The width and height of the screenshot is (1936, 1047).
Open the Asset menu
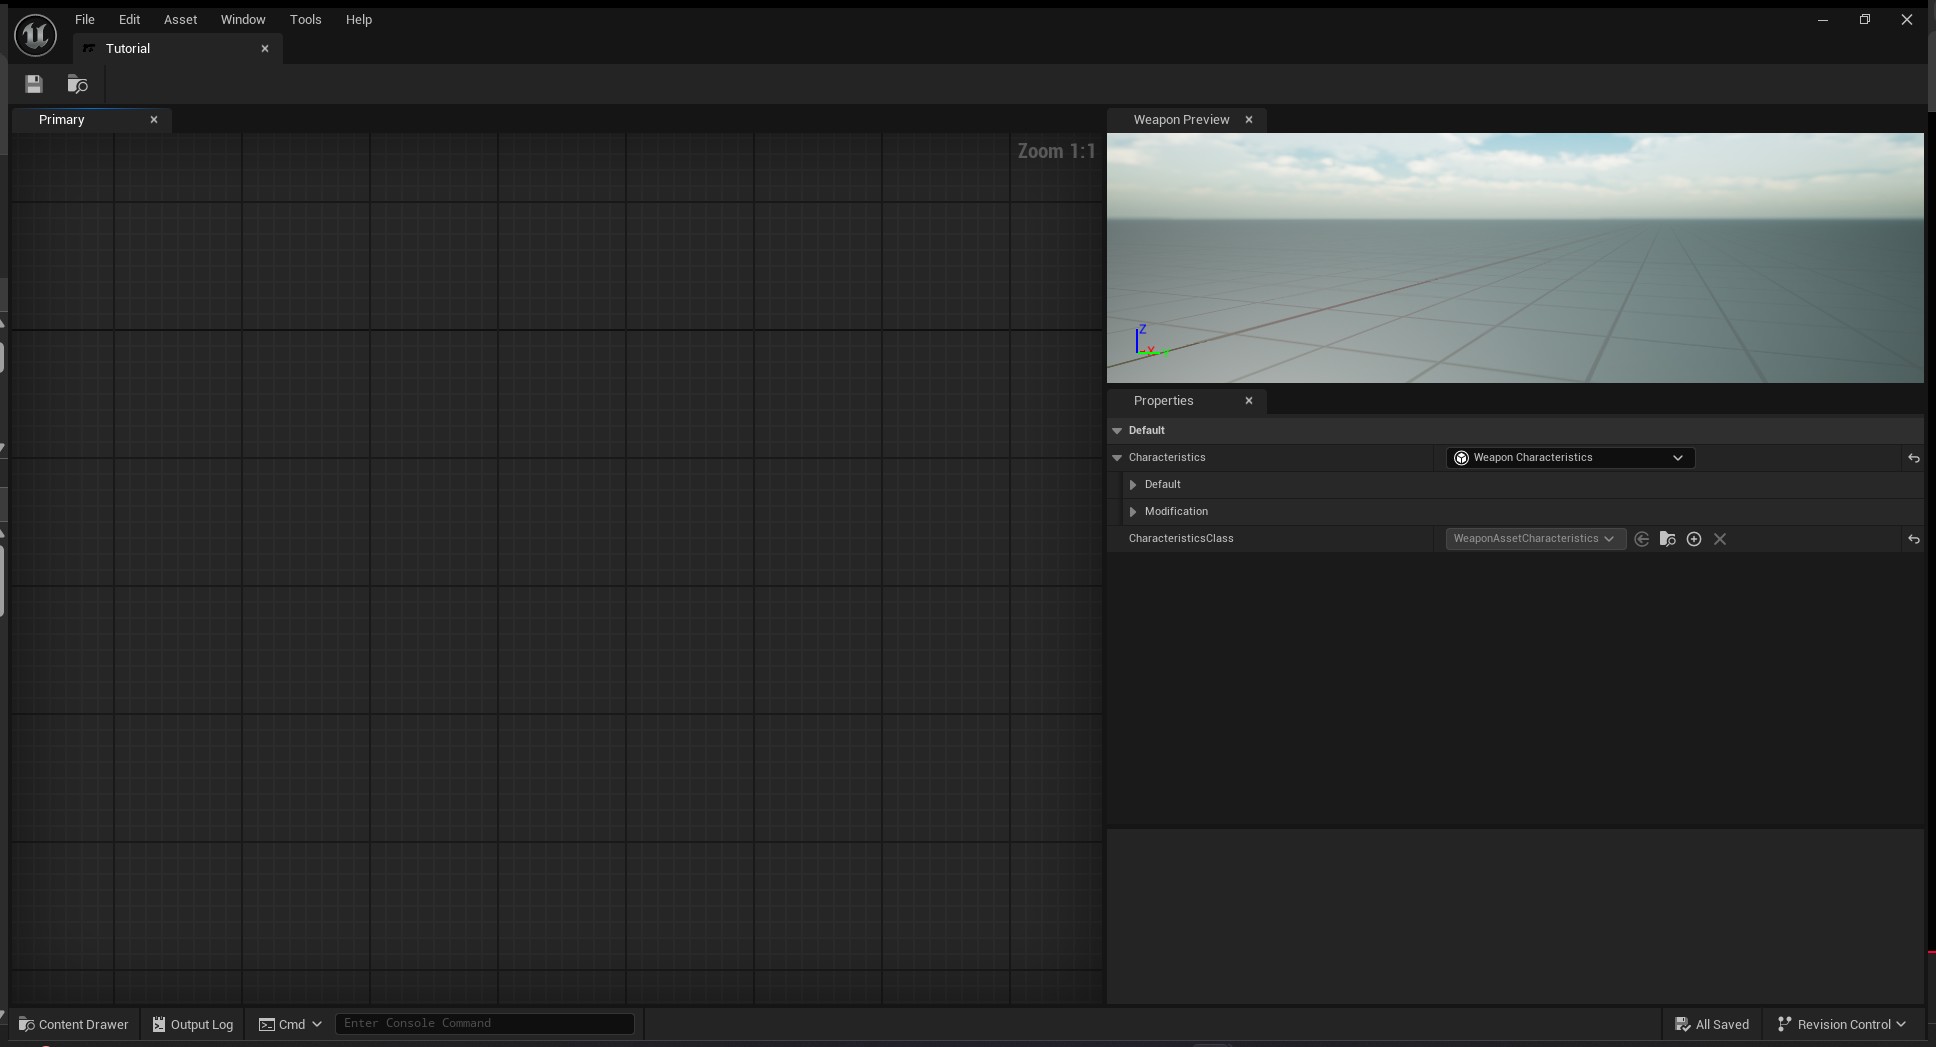(x=180, y=19)
